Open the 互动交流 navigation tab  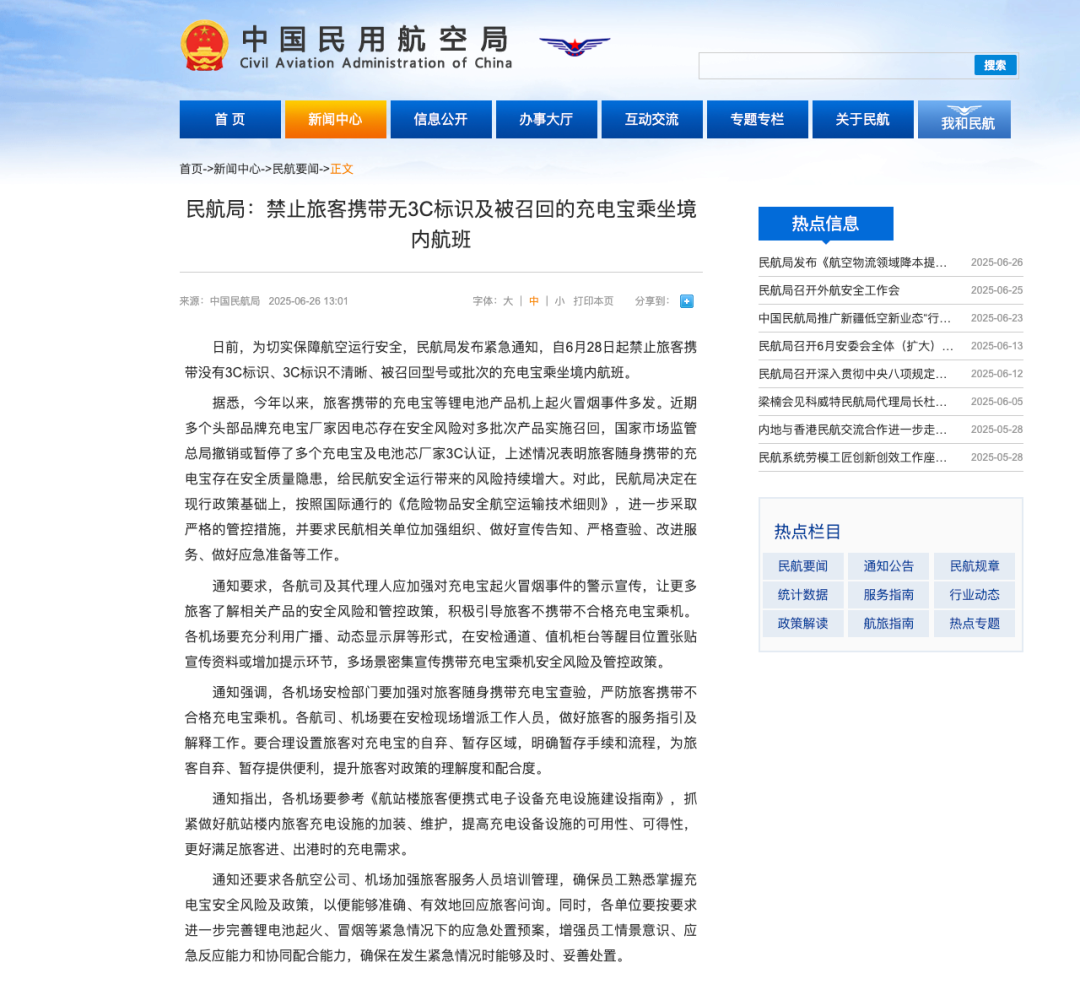click(652, 119)
